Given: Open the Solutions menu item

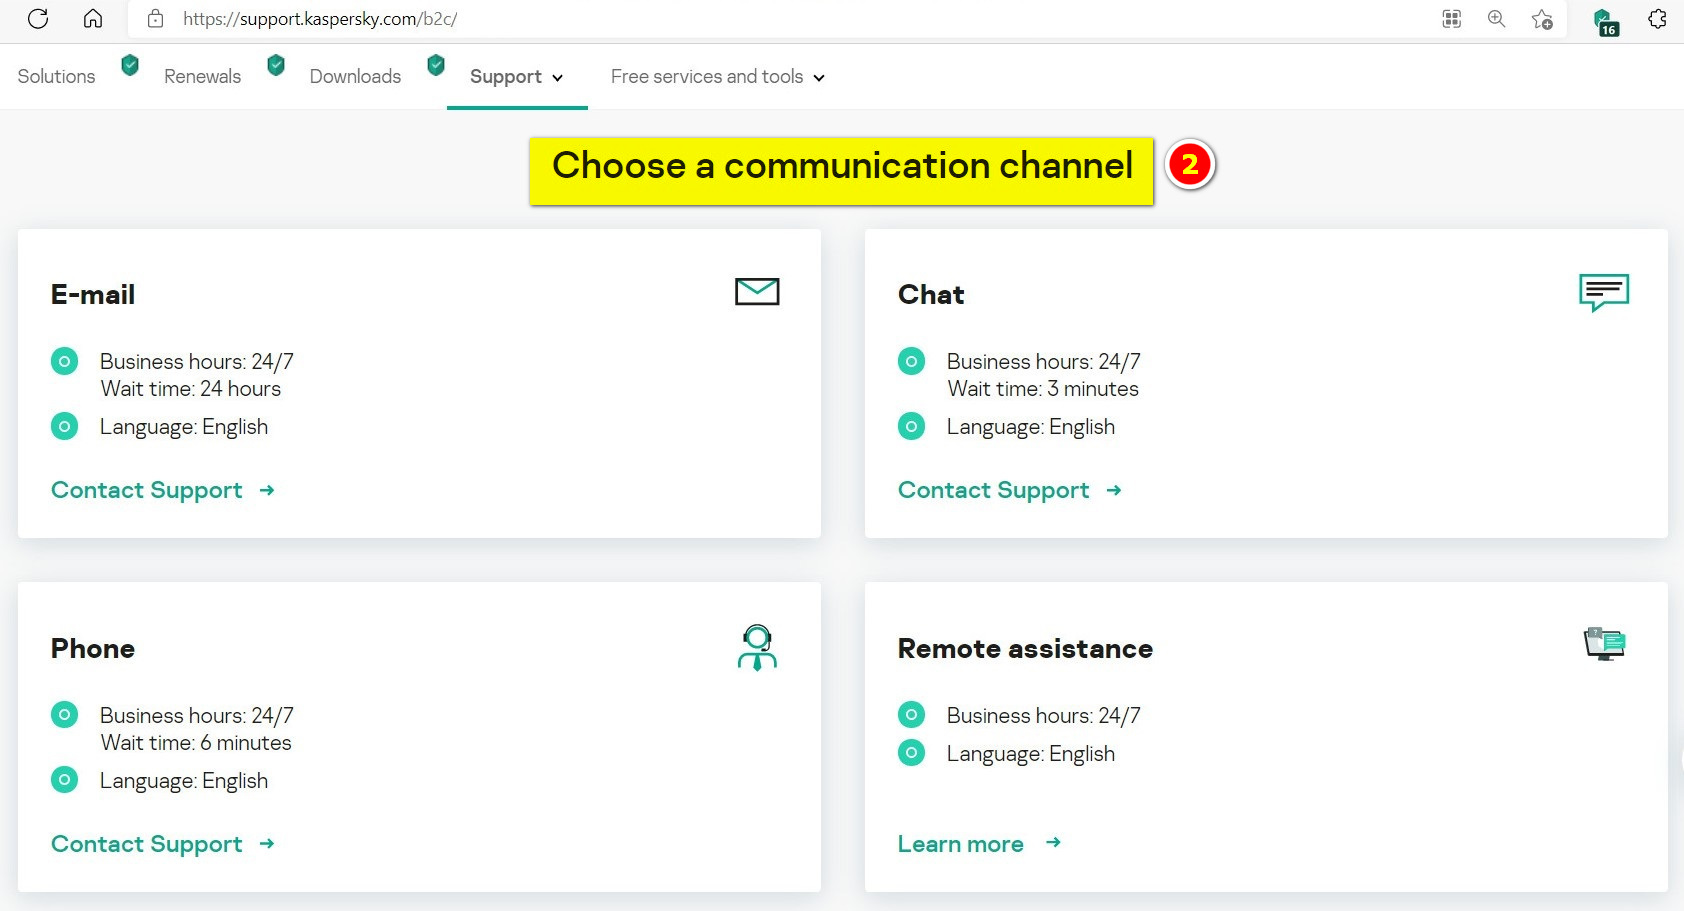Looking at the screenshot, I should point(56,77).
